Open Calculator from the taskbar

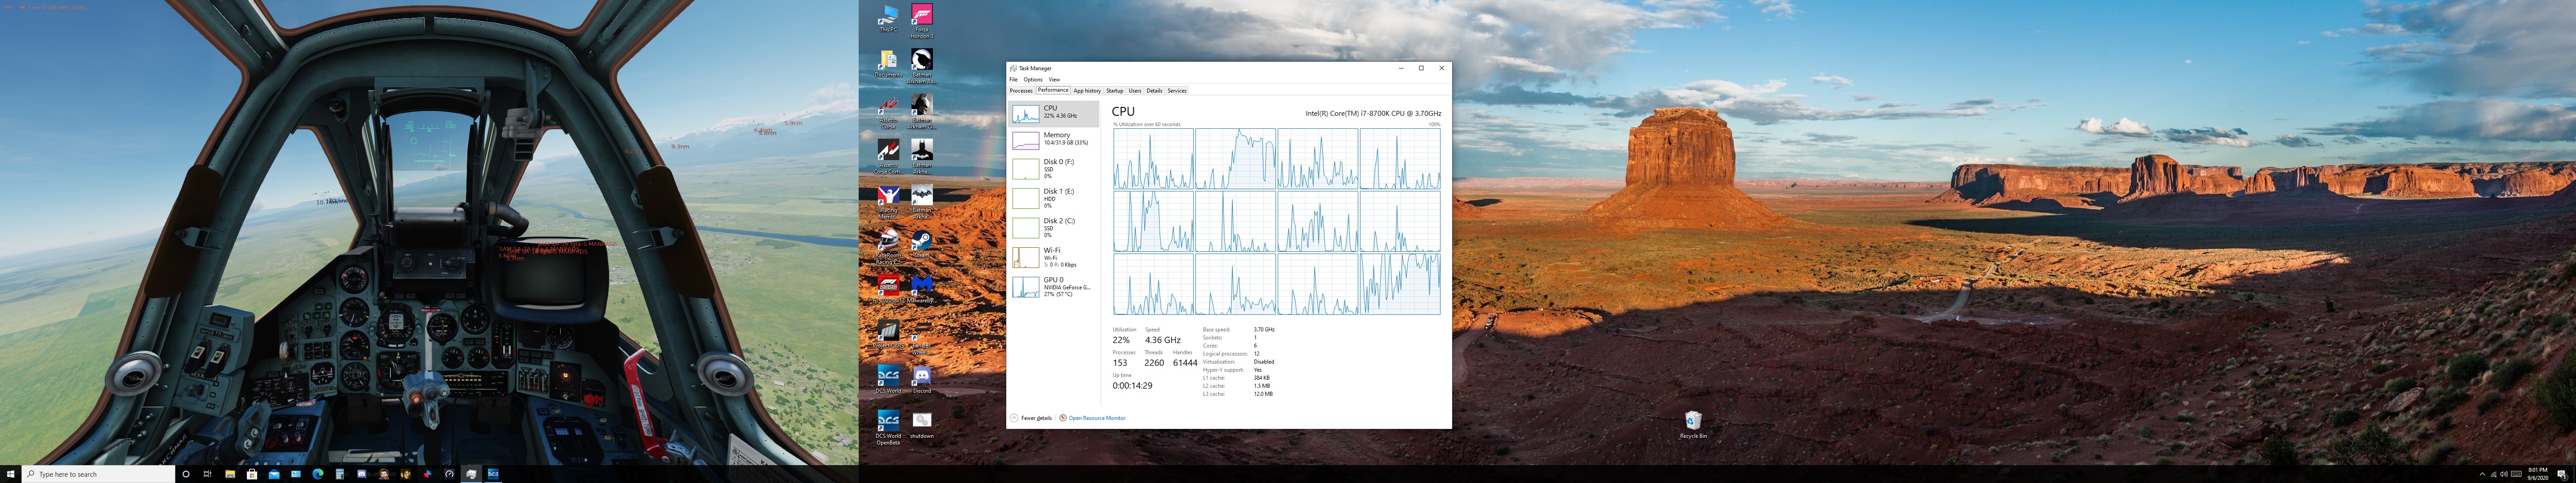coord(340,474)
